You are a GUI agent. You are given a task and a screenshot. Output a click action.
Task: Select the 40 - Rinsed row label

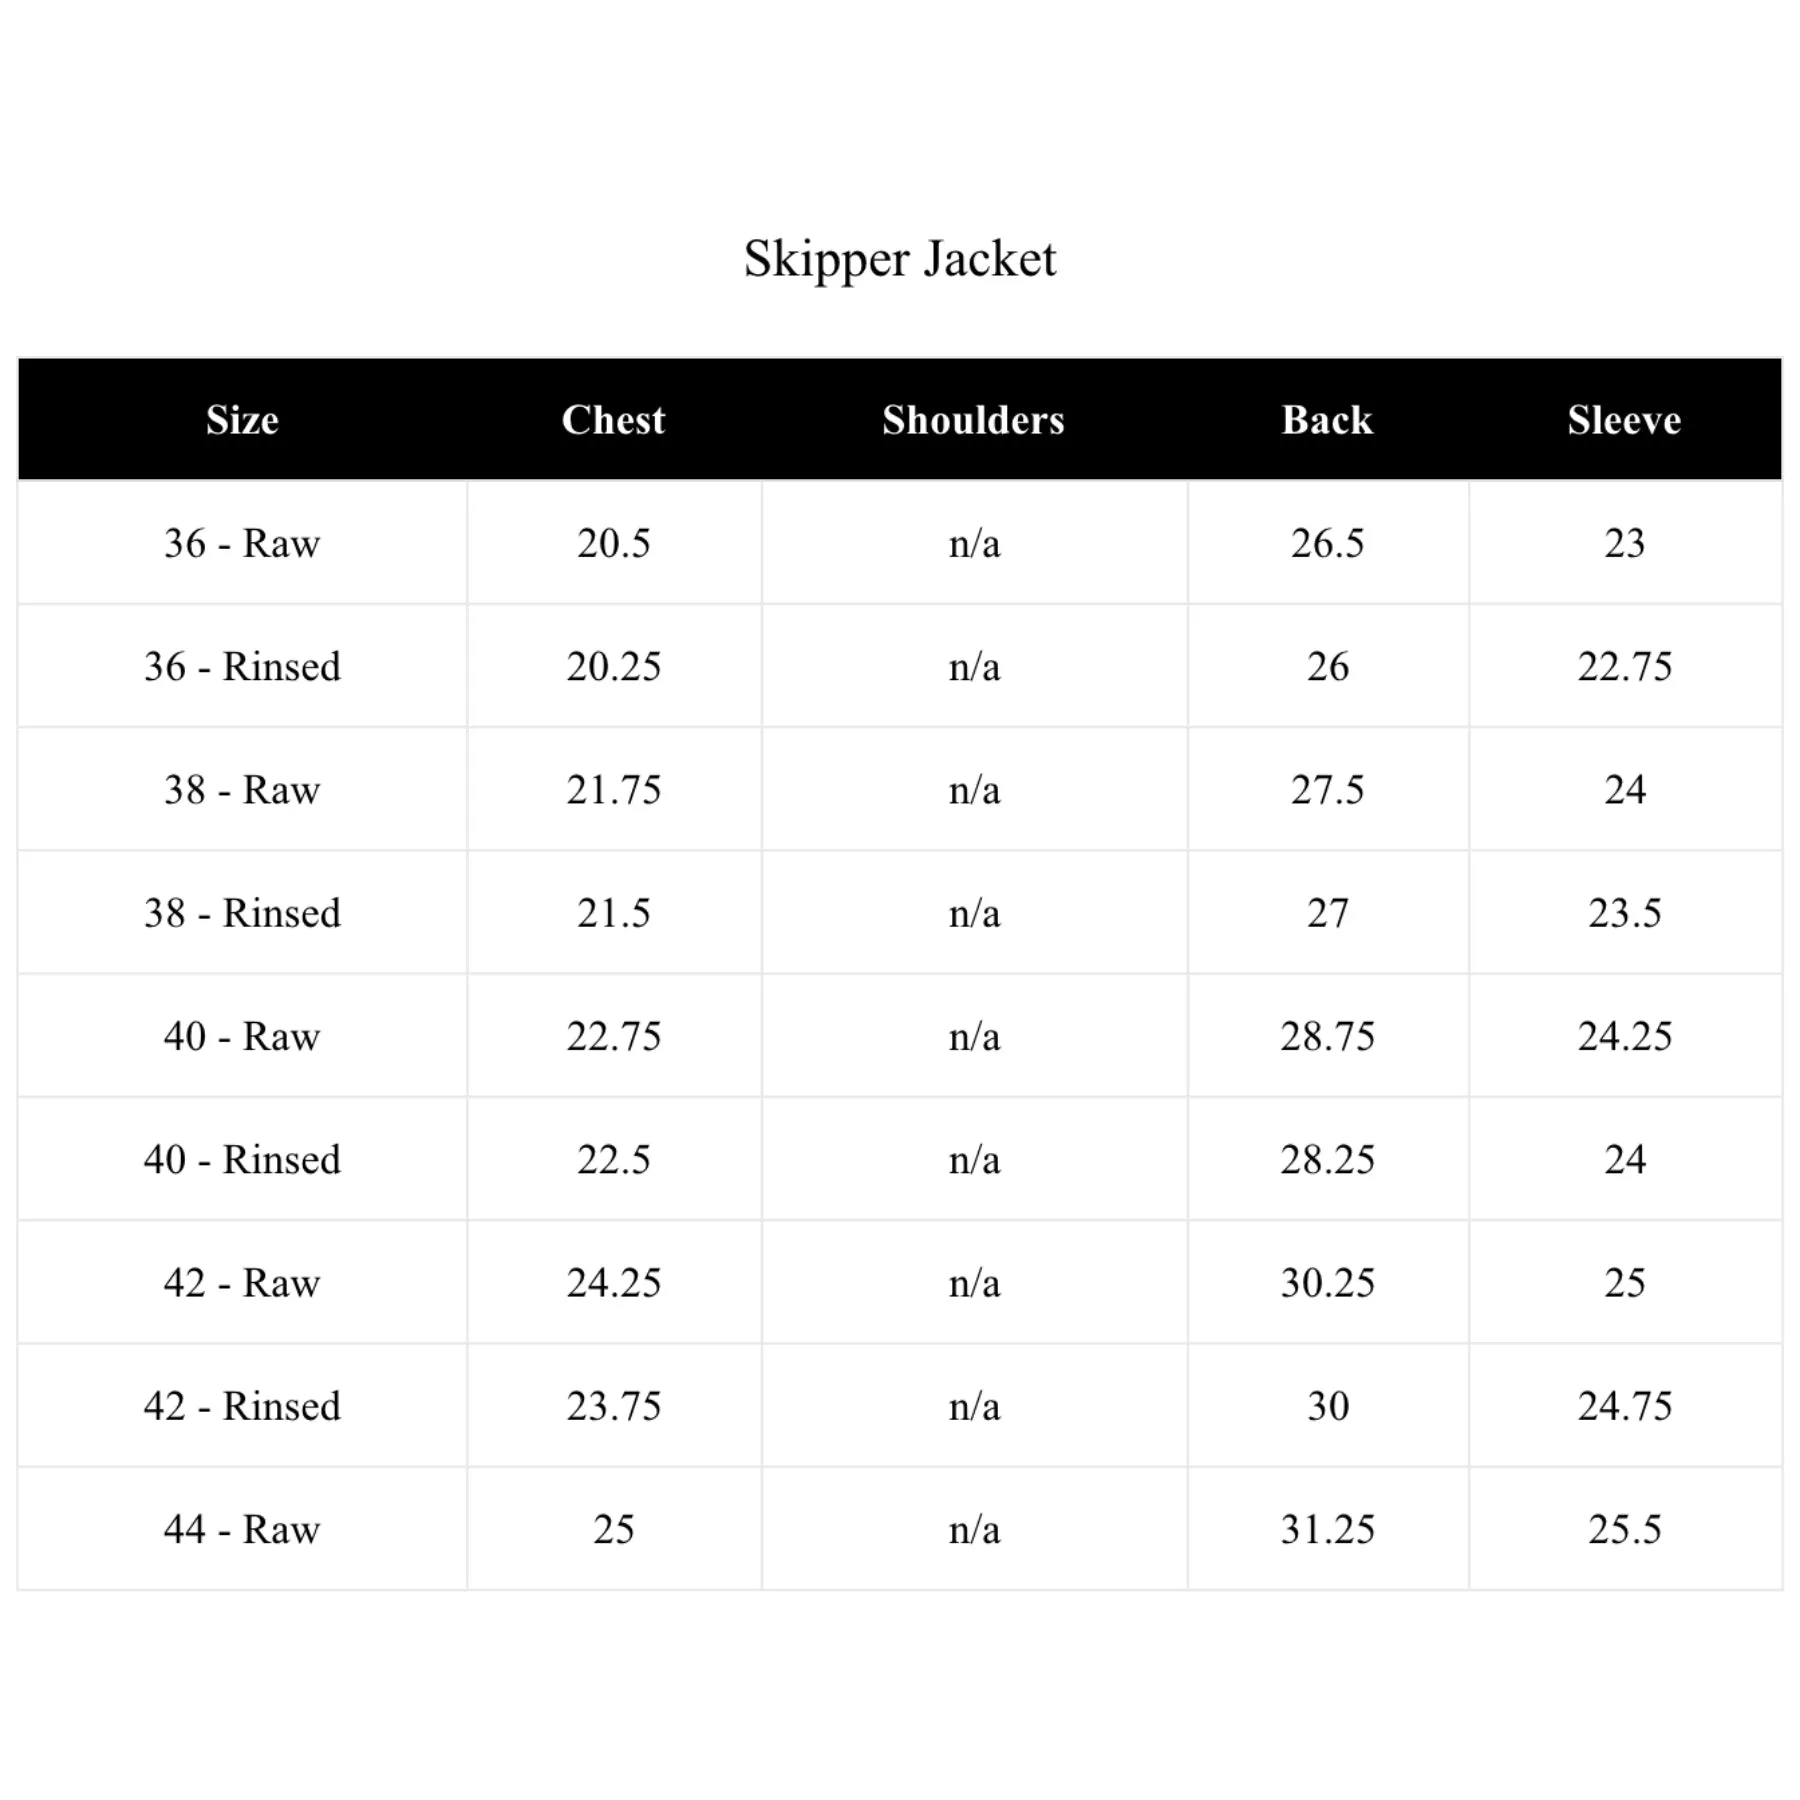click(x=242, y=1160)
